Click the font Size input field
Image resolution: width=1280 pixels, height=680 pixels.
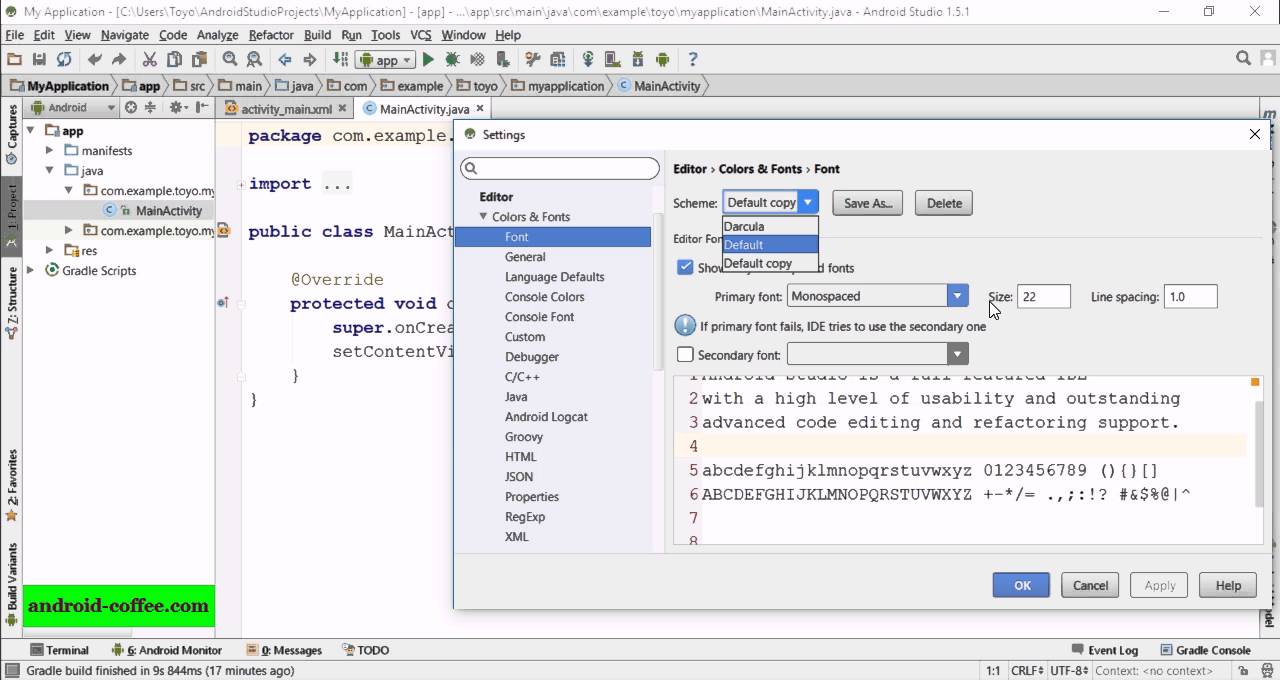click(x=1044, y=296)
